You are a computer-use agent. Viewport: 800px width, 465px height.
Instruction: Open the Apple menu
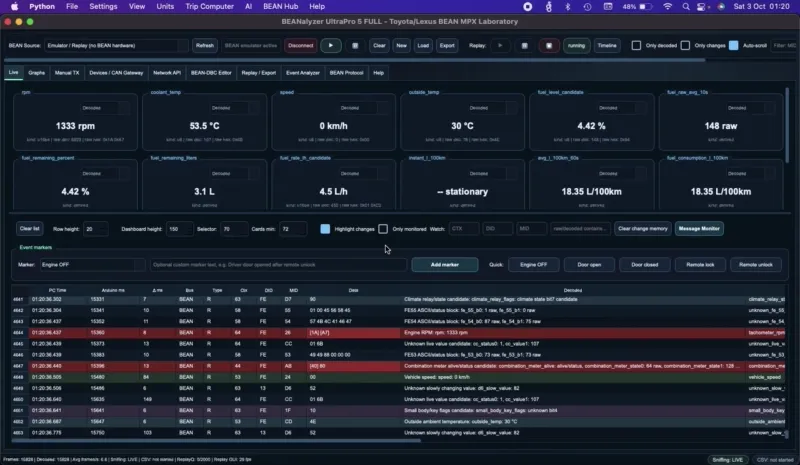click(x=14, y=7)
